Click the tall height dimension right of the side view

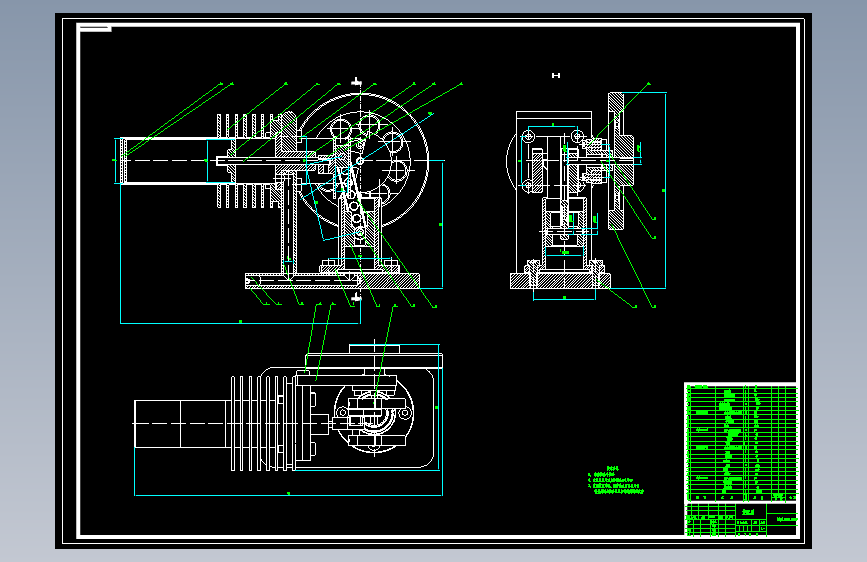pos(665,190)
